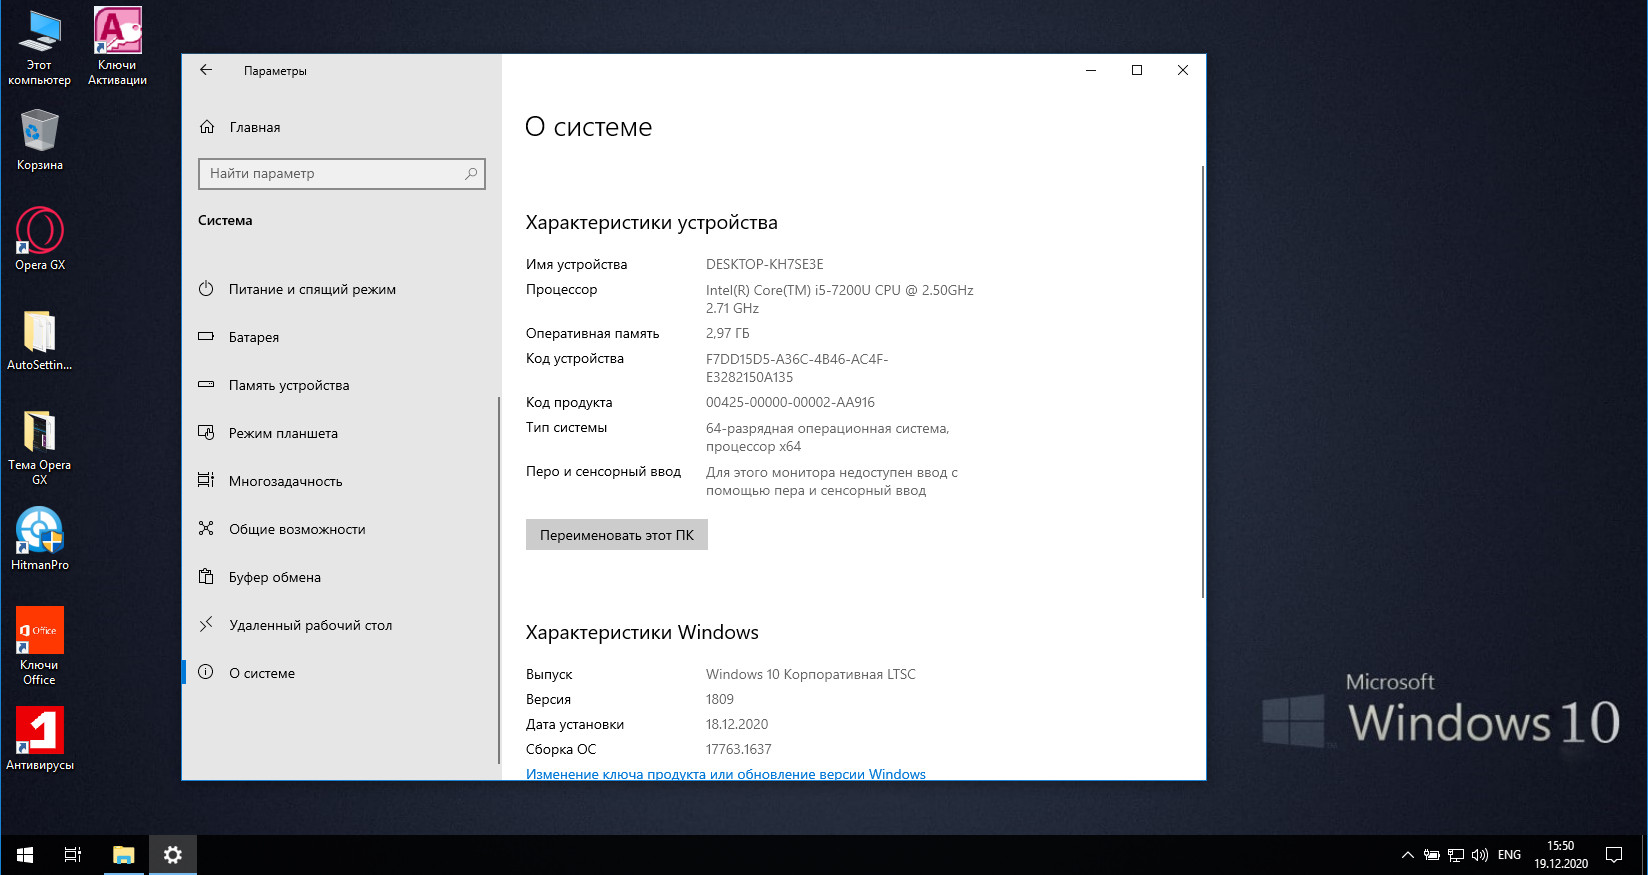Click the Settings gear on taskbar
The height and width of the screenshot is (875, 1648).
coord(173,855)
